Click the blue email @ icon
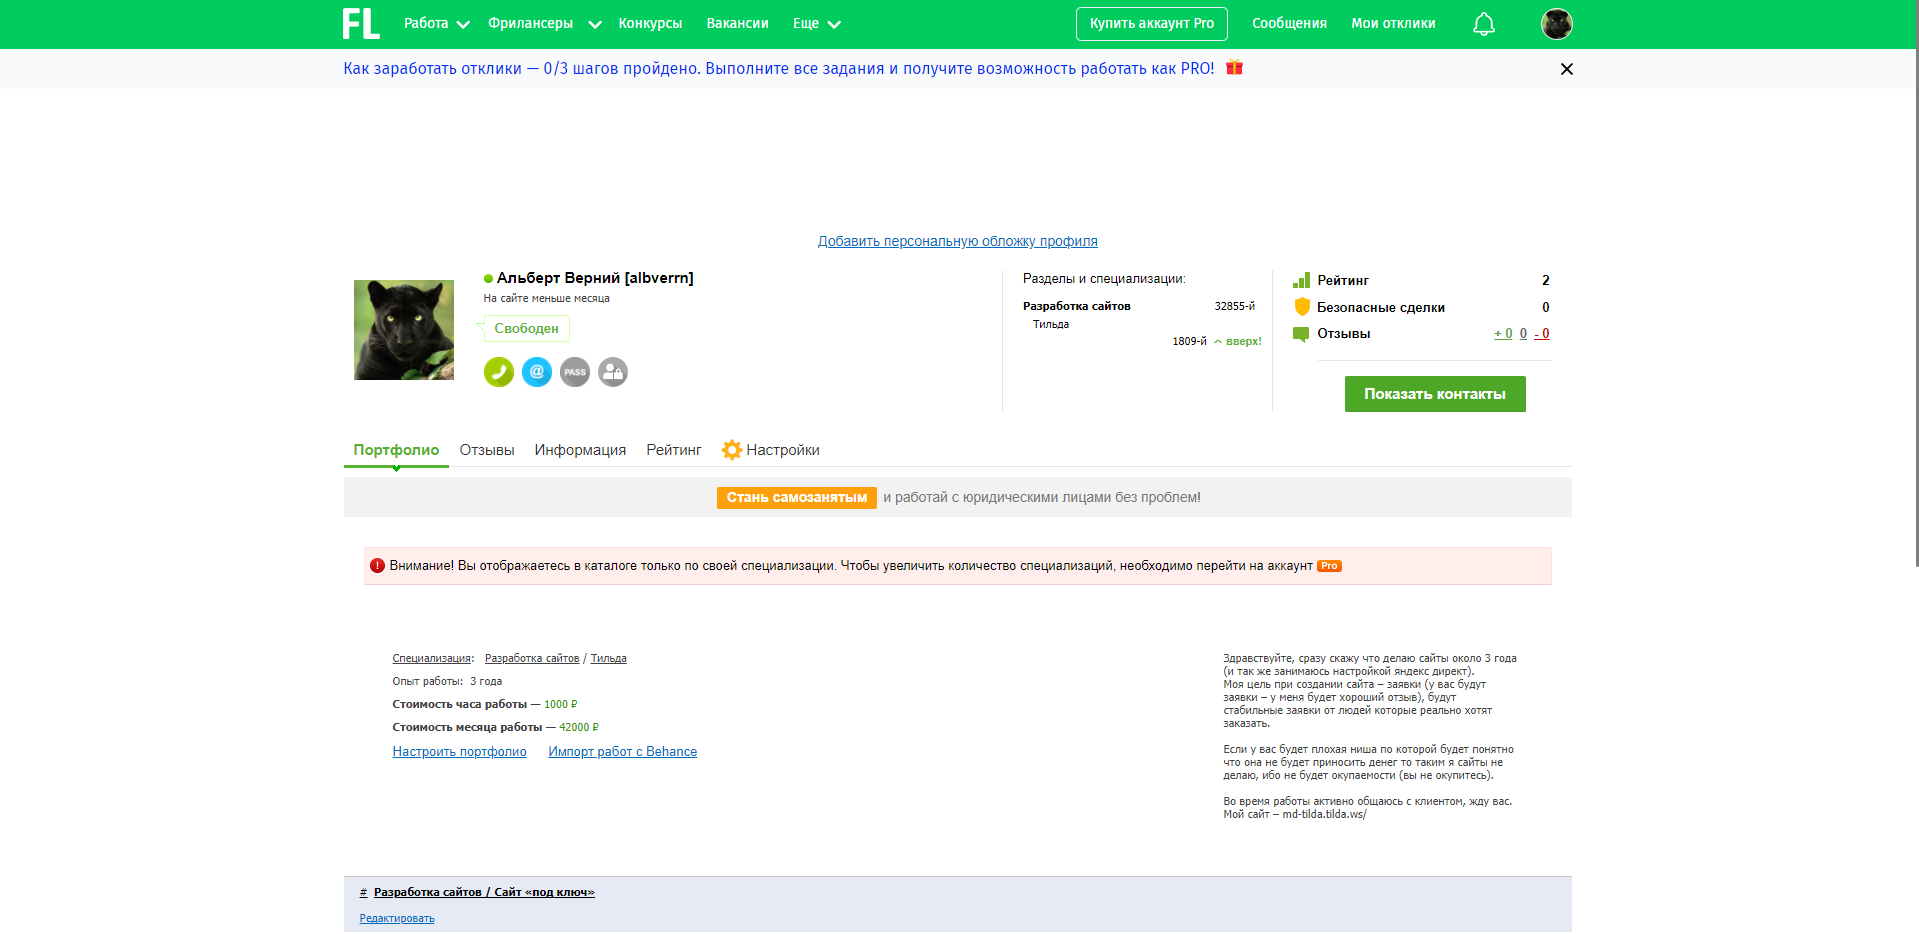This screenshot has height=934, width=1919. (x=537, y=372)
